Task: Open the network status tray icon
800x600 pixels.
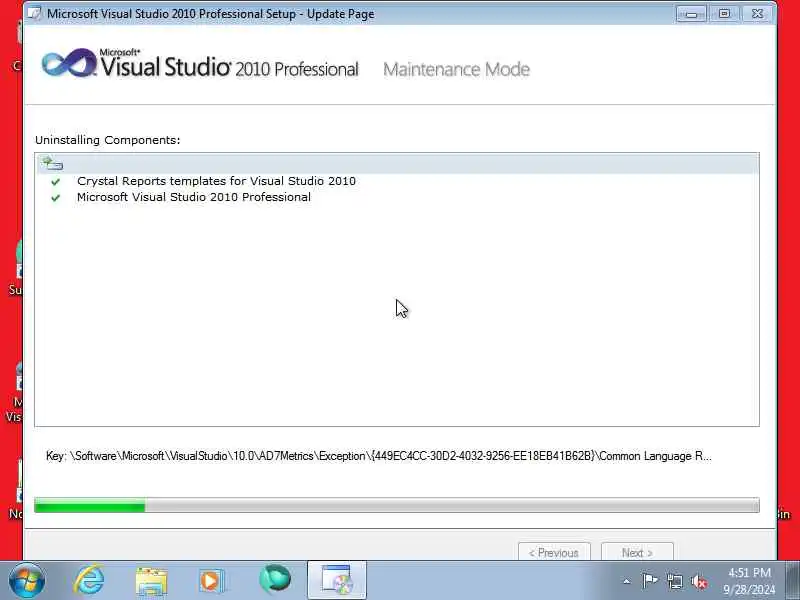Action: tap(675, 581)
